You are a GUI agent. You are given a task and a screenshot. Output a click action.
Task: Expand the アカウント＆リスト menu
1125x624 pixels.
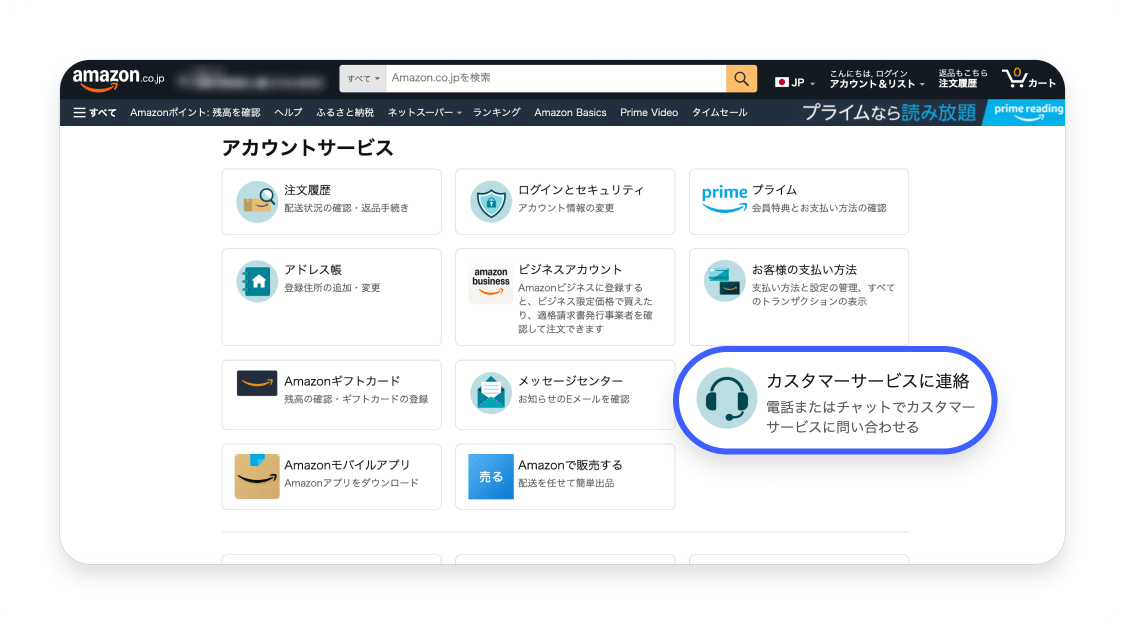871,83
